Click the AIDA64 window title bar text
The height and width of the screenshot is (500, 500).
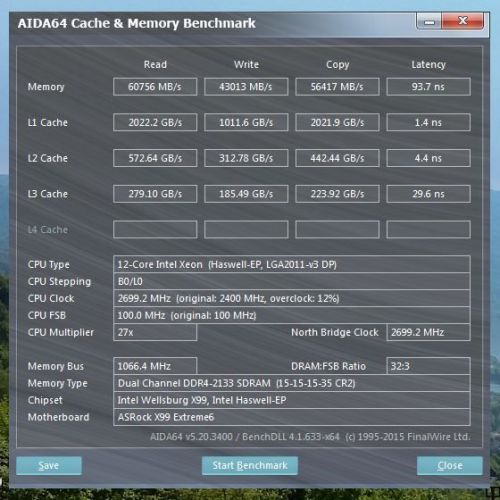click(x=137, y=23)
